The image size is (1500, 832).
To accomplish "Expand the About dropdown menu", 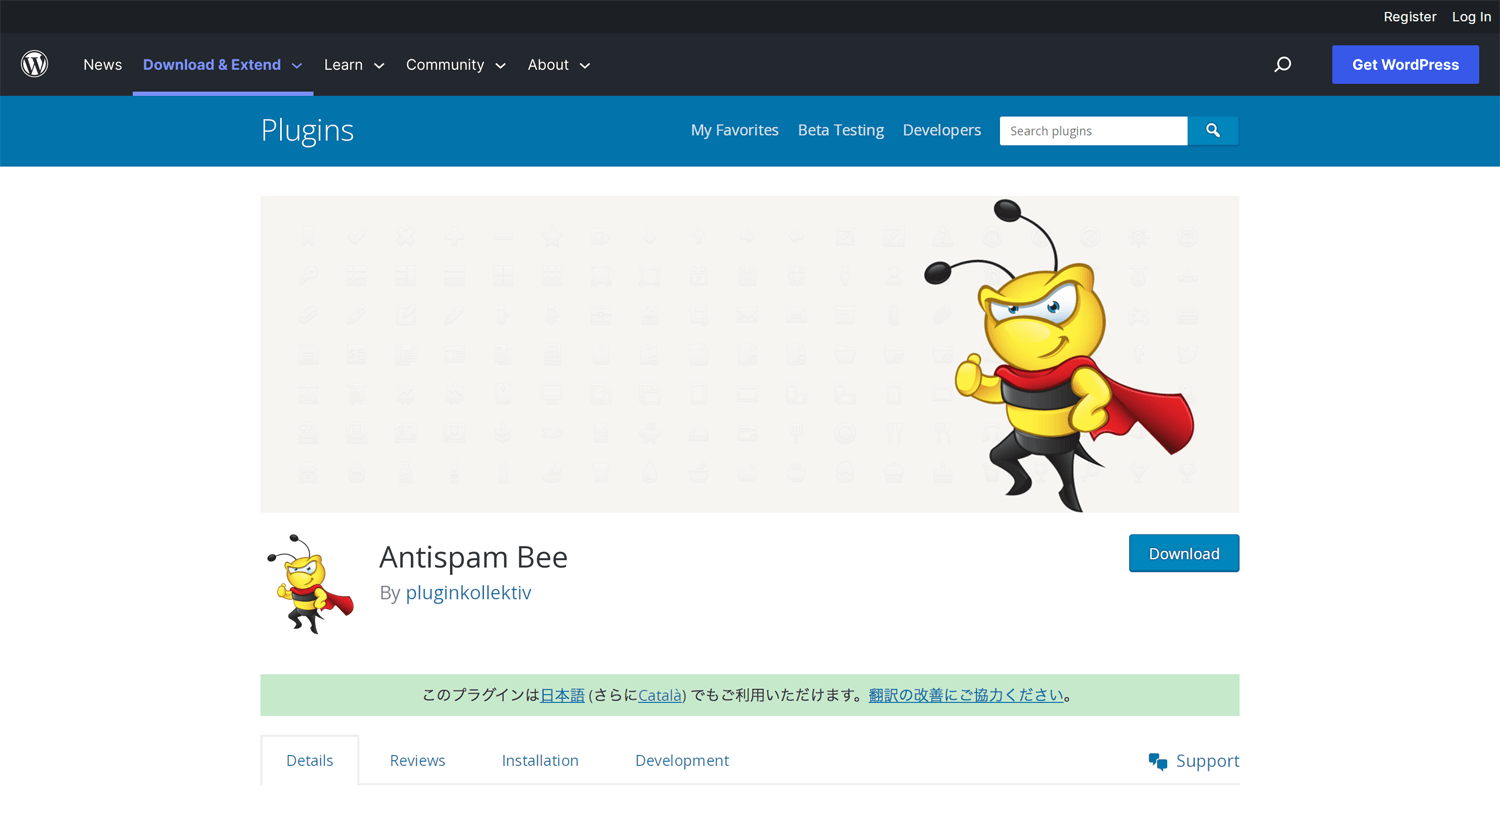I will tap(559, 65).
